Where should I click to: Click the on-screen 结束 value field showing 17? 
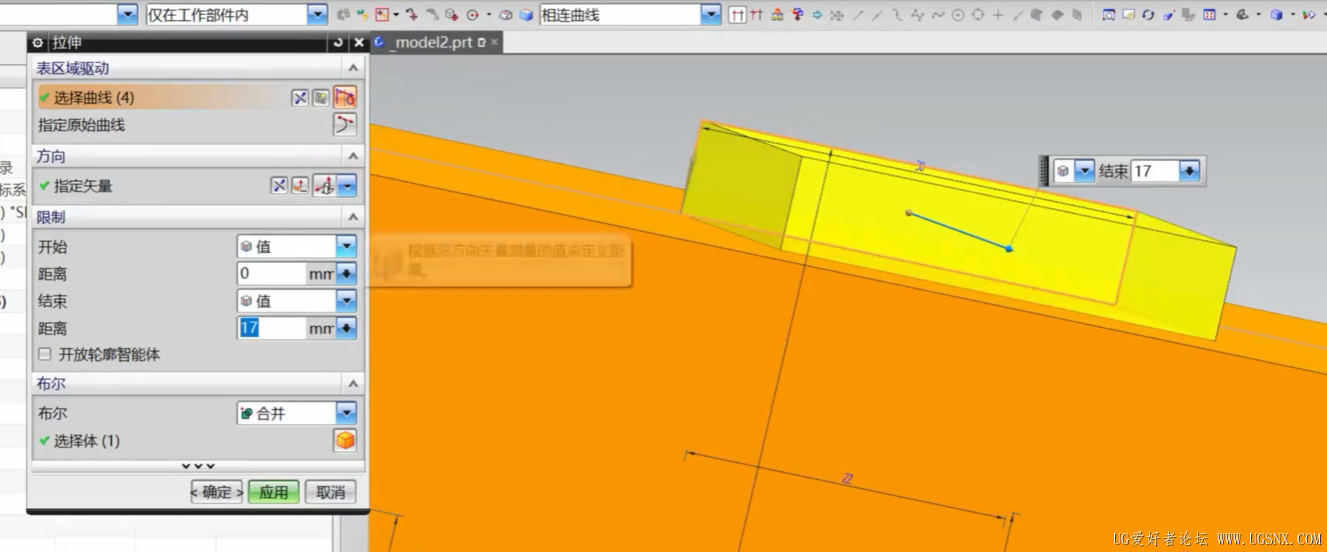(x=1155, y=171)
